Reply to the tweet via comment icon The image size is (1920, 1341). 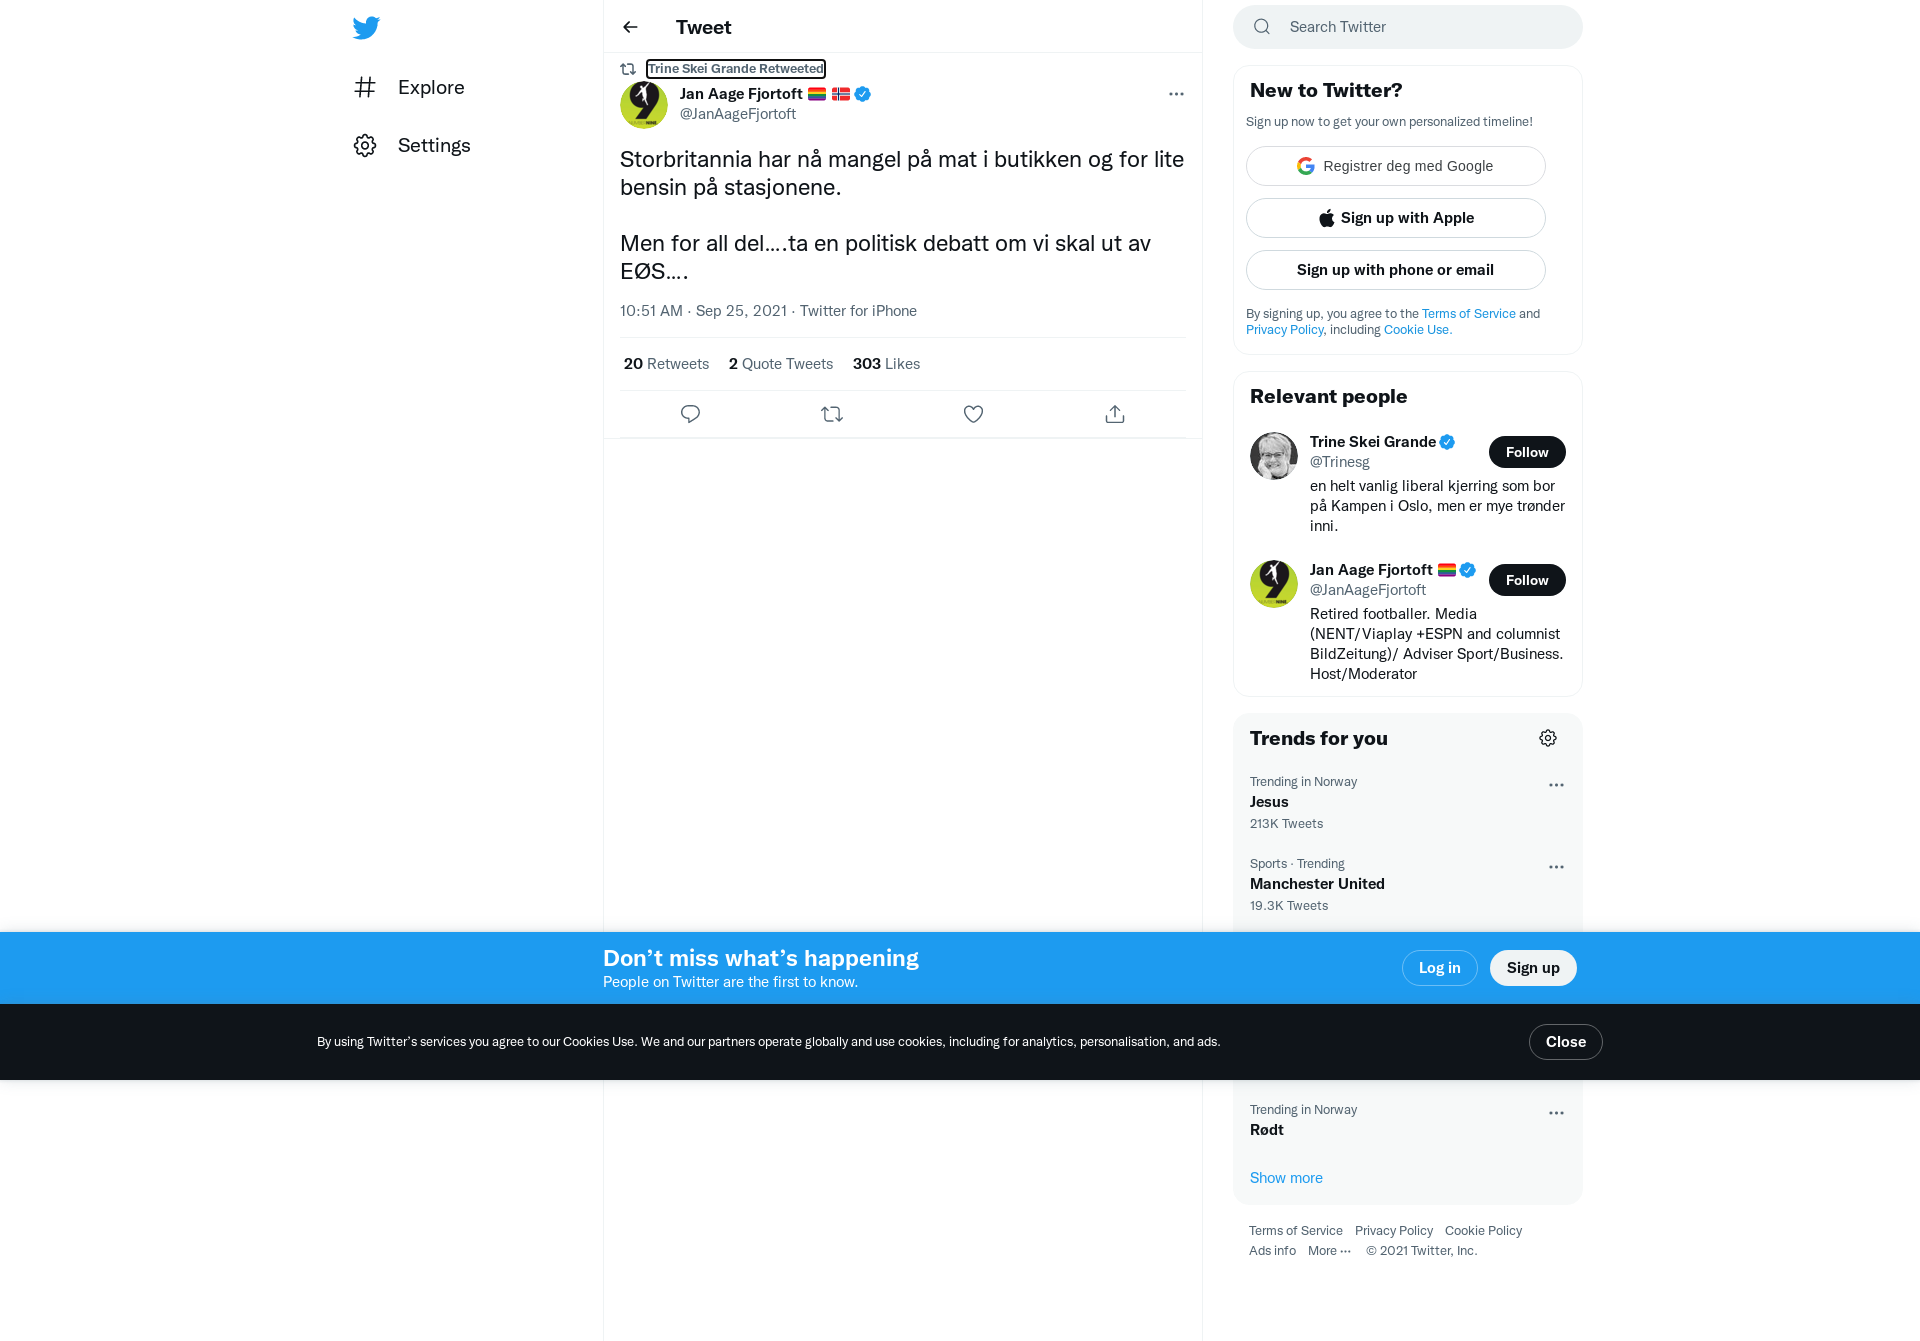(x=690, y=414)
